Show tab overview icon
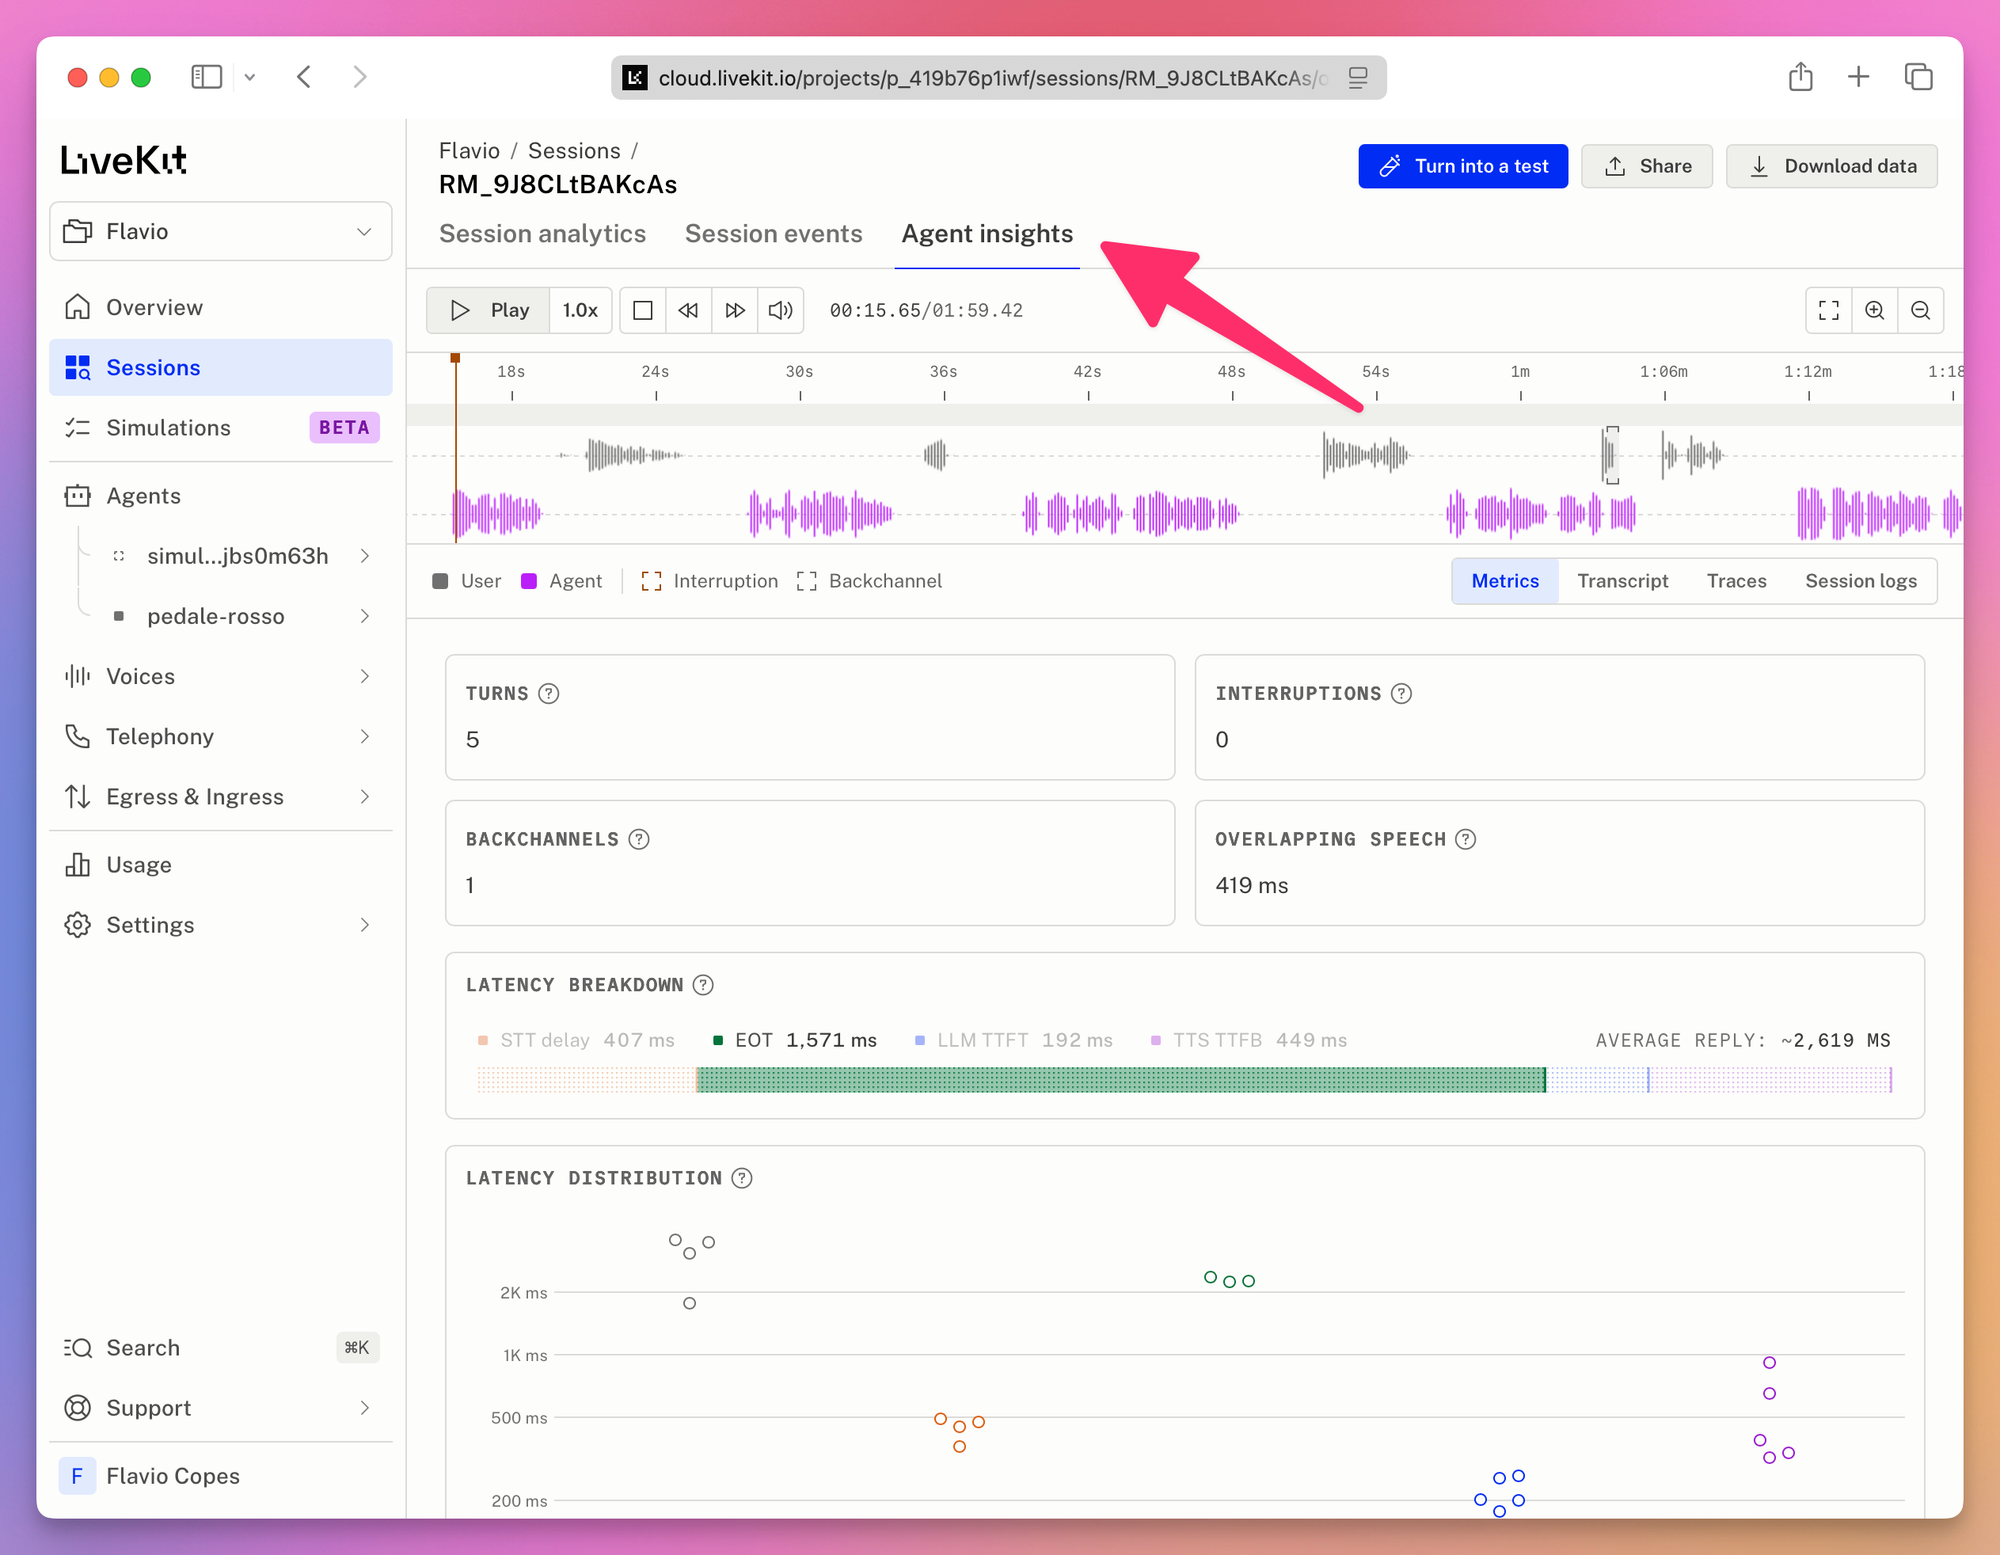The width and height of the screenshot is (2000, 1555). pos(1918,77)
